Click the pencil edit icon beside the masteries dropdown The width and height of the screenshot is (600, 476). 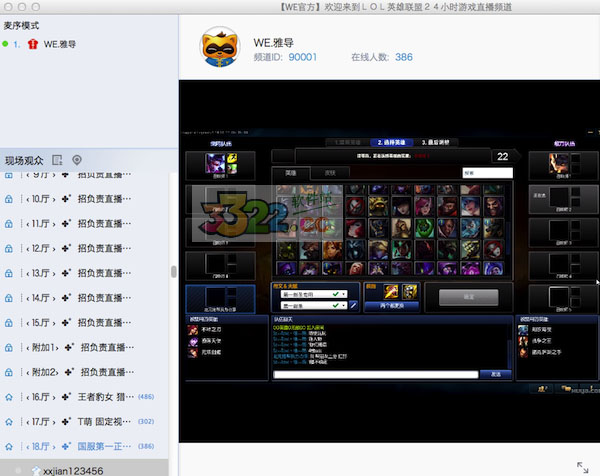point(354,305)
